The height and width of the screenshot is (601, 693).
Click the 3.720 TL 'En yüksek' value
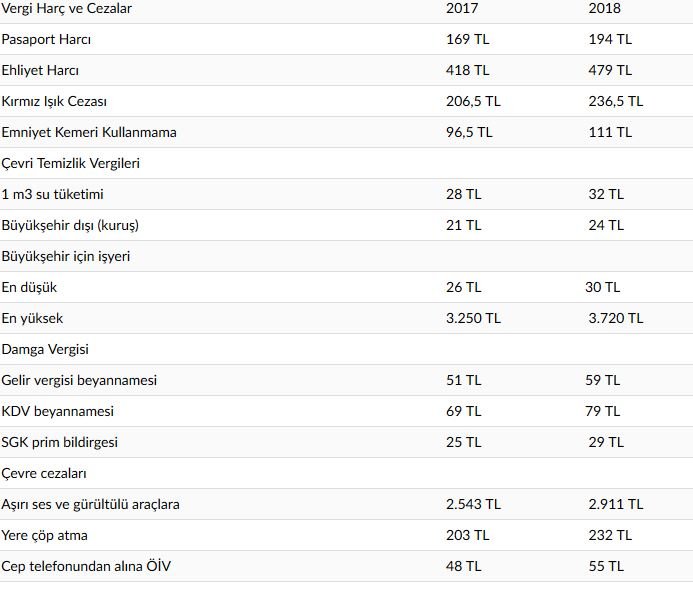(616, 318)
